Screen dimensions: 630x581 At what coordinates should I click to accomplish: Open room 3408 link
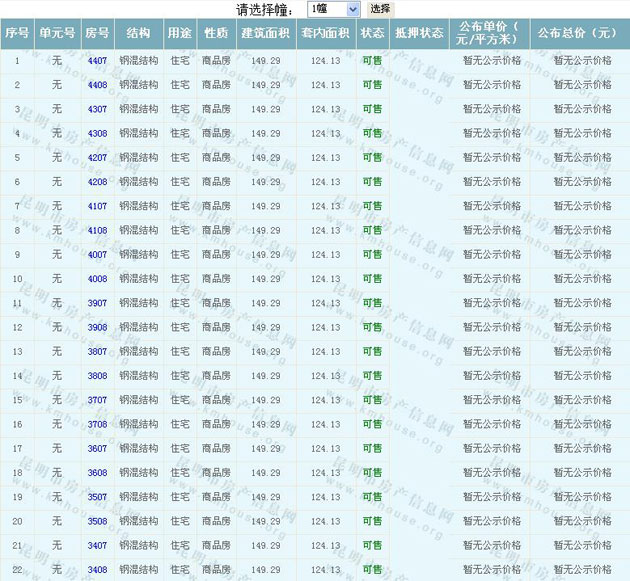click(97, 570)
